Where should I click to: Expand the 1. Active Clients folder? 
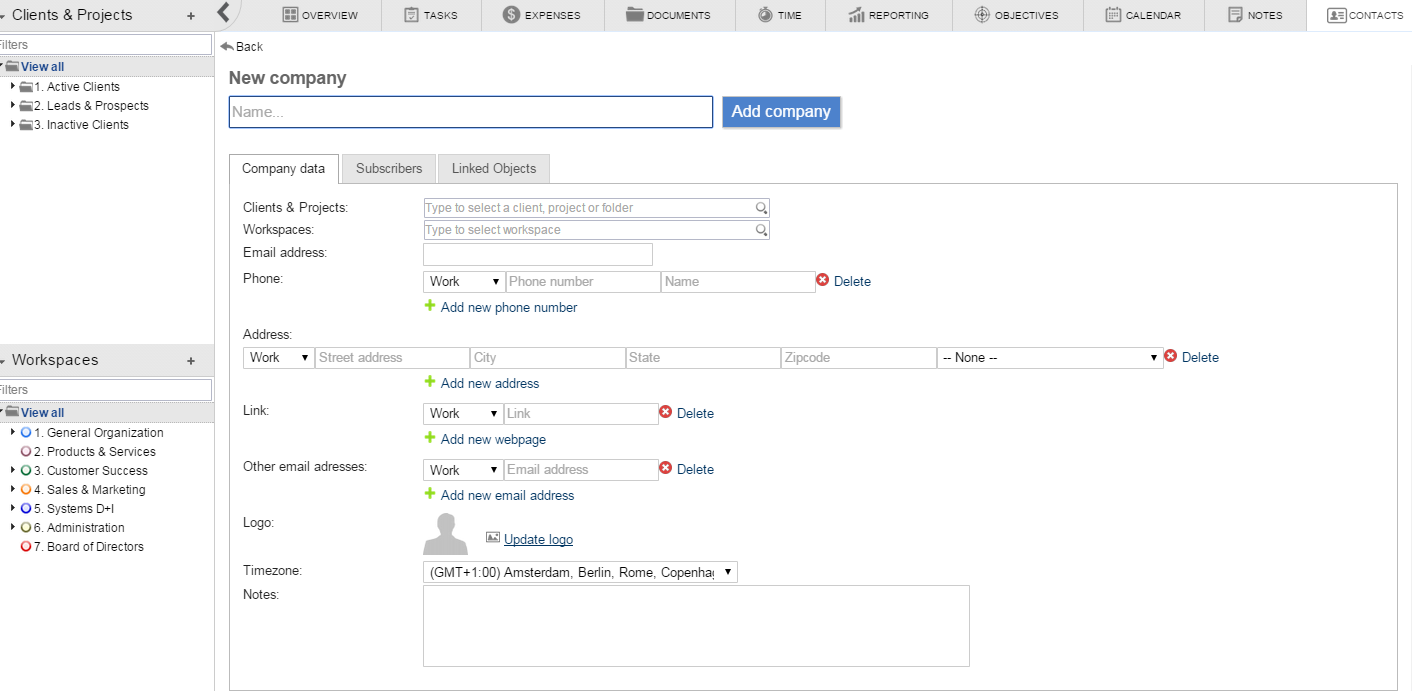coord(13,87)
